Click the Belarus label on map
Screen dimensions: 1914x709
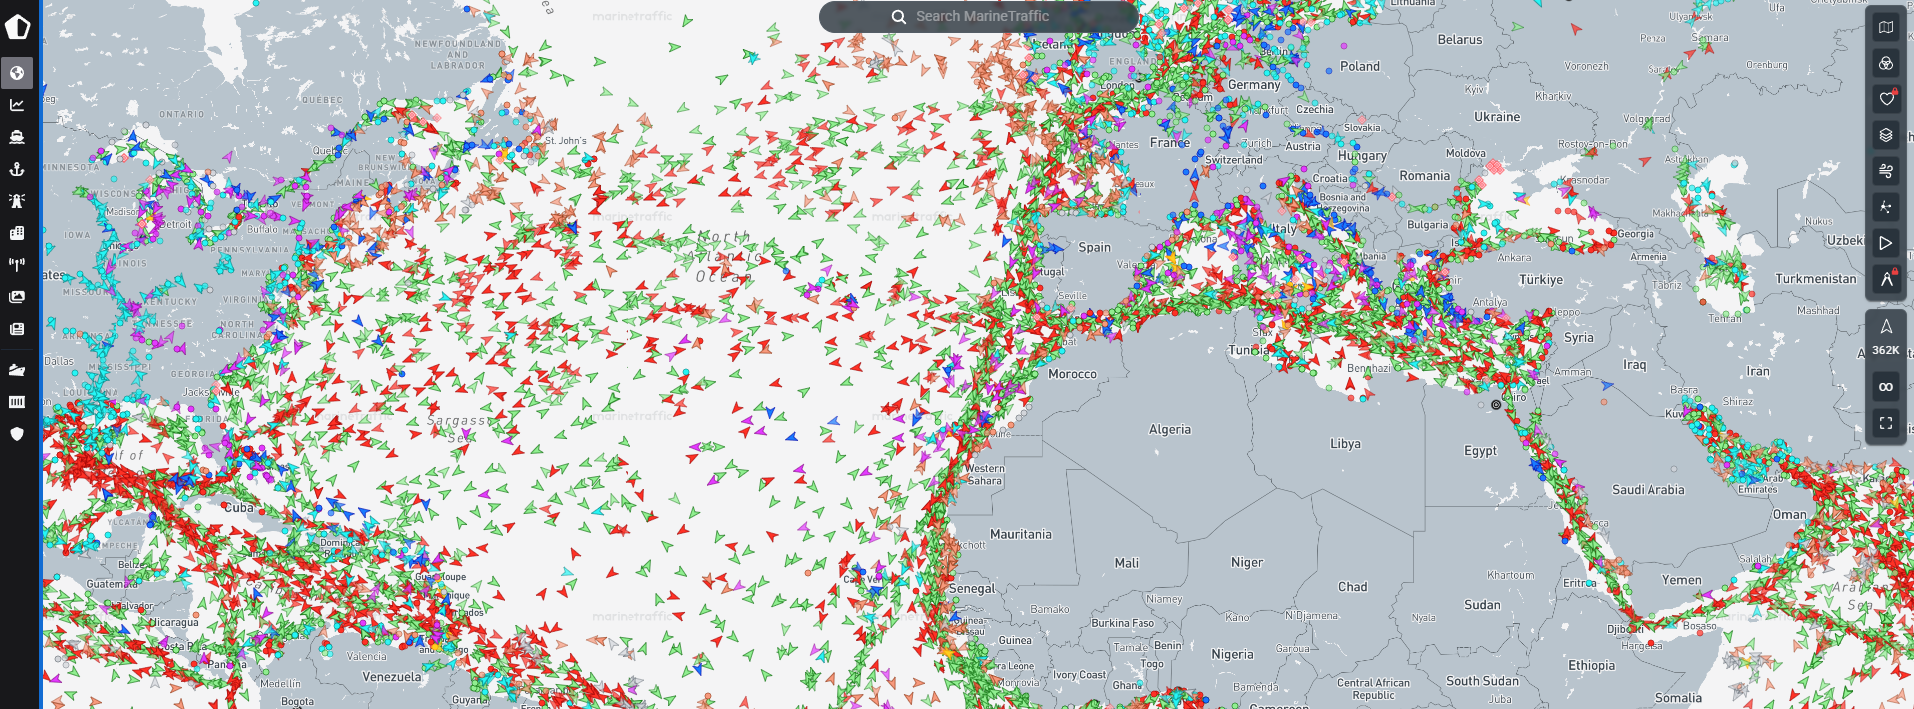(1460, 40)
